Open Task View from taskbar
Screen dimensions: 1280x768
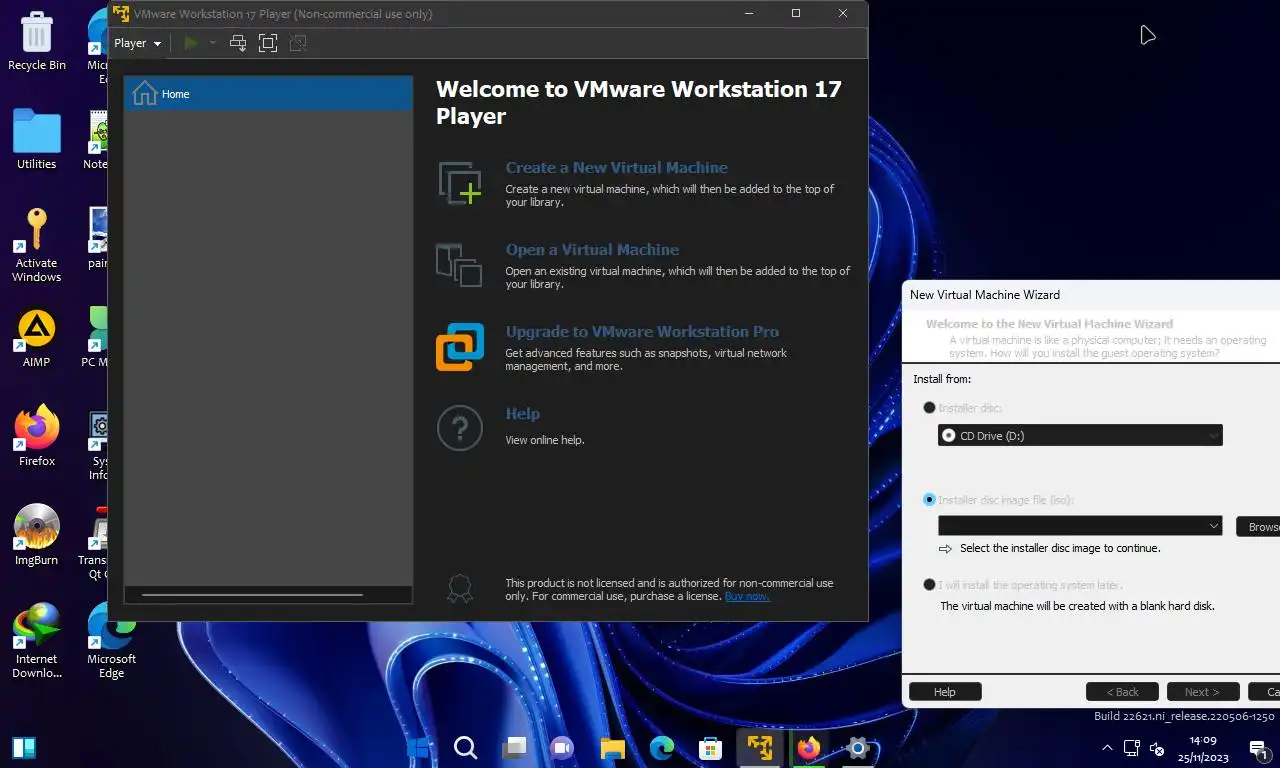514,747
